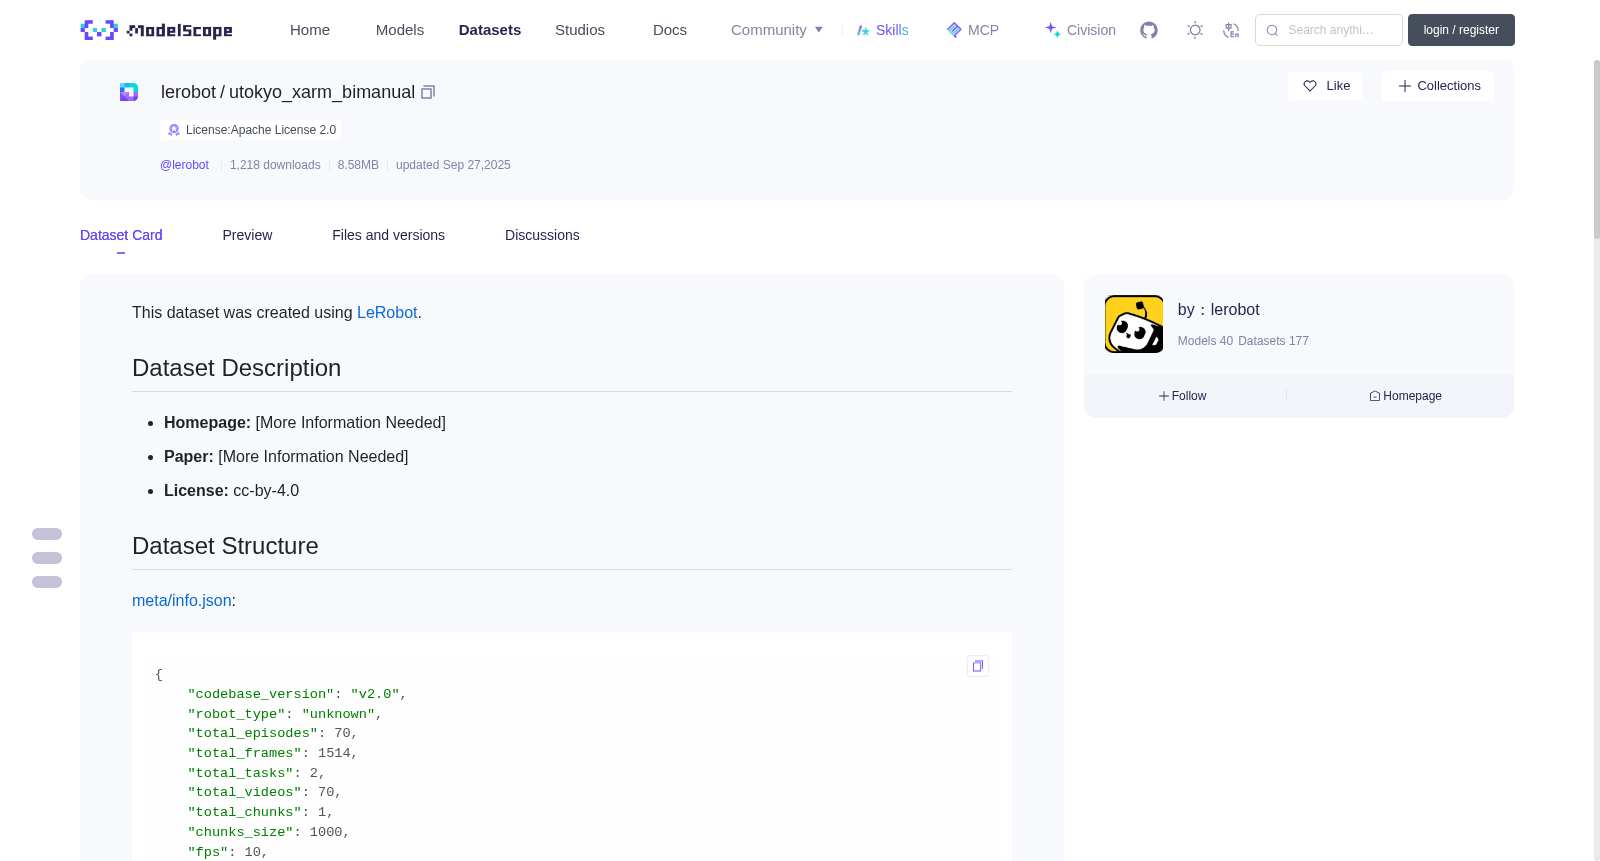Click the Skills sparkle icon
This screenshot has width=1600, height=861.
point(863,30)
